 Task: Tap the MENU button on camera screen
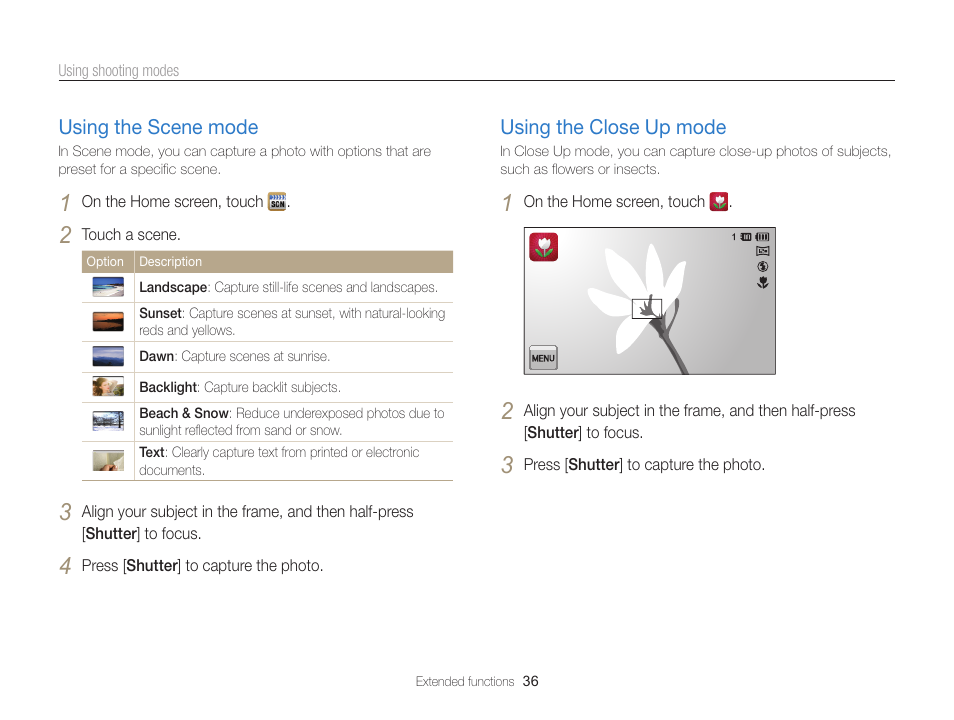(x=543, y=358)
